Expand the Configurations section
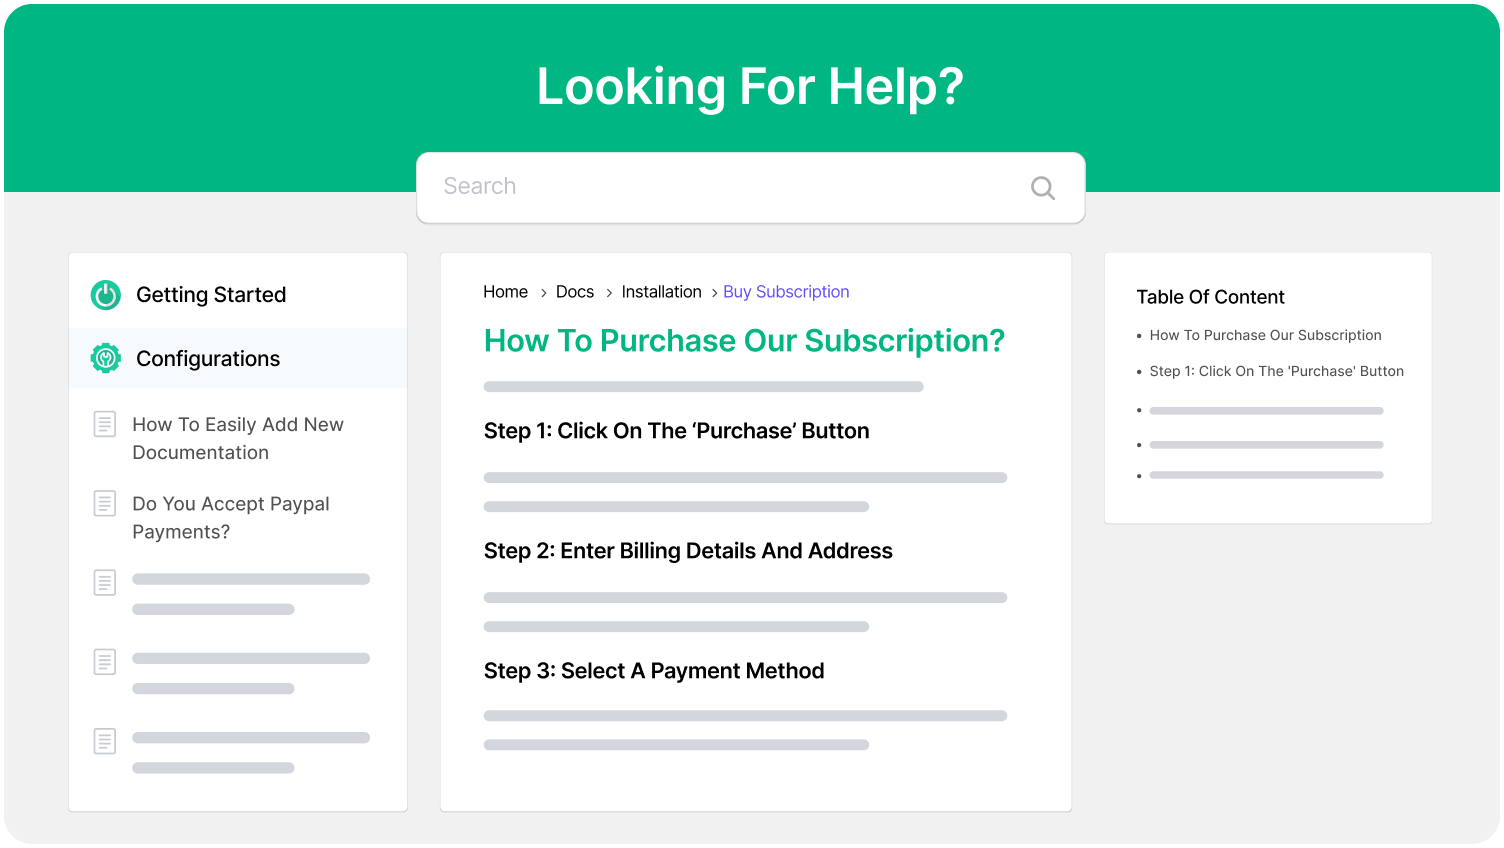Image resolution: width=1504 pixels, height=848 pixels. click(208, 358)
